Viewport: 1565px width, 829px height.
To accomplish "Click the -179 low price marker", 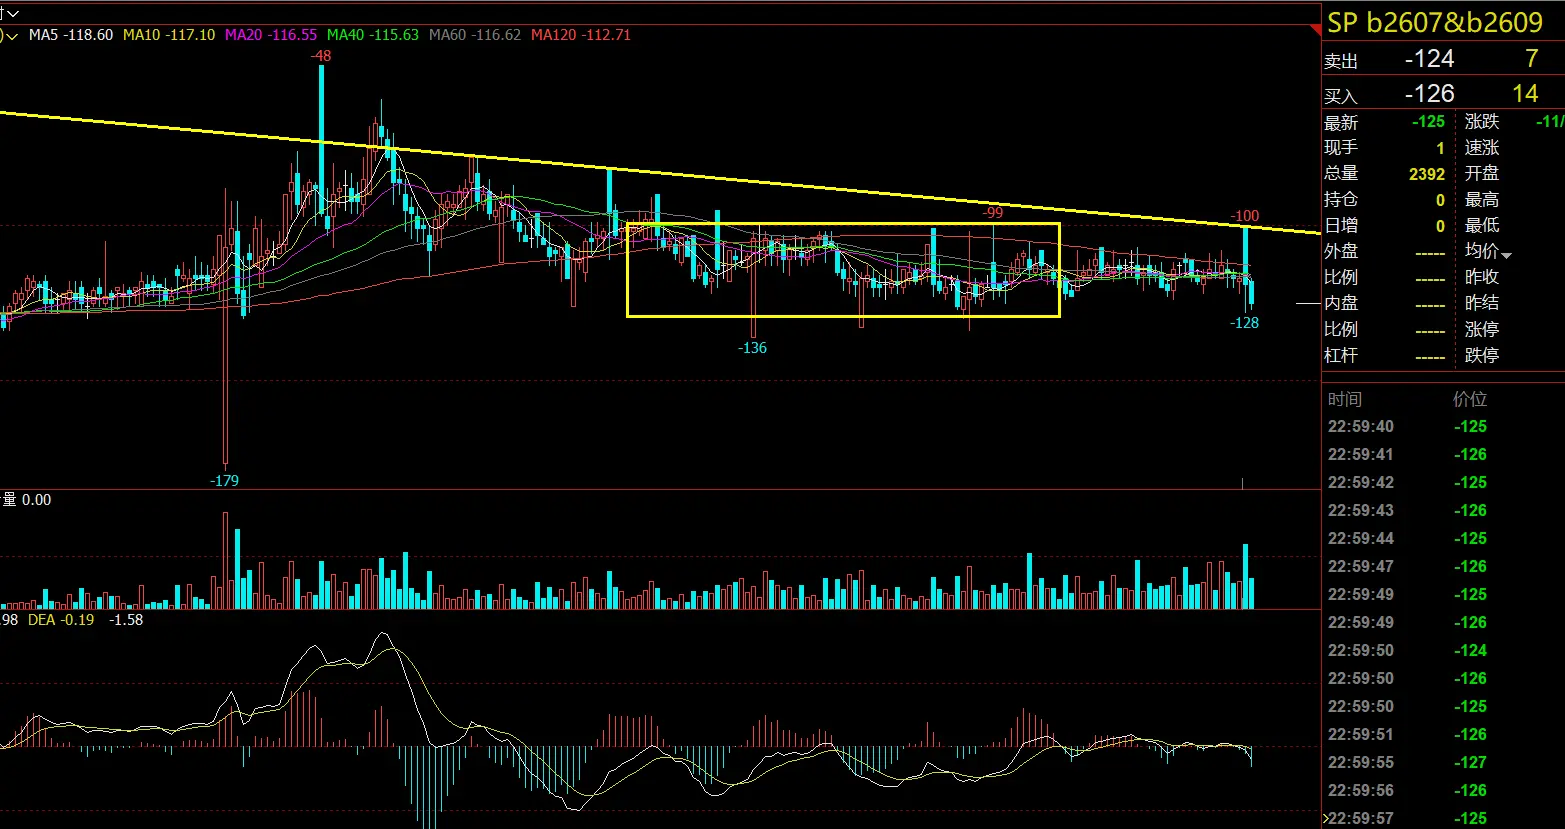I will pos(225,480).
